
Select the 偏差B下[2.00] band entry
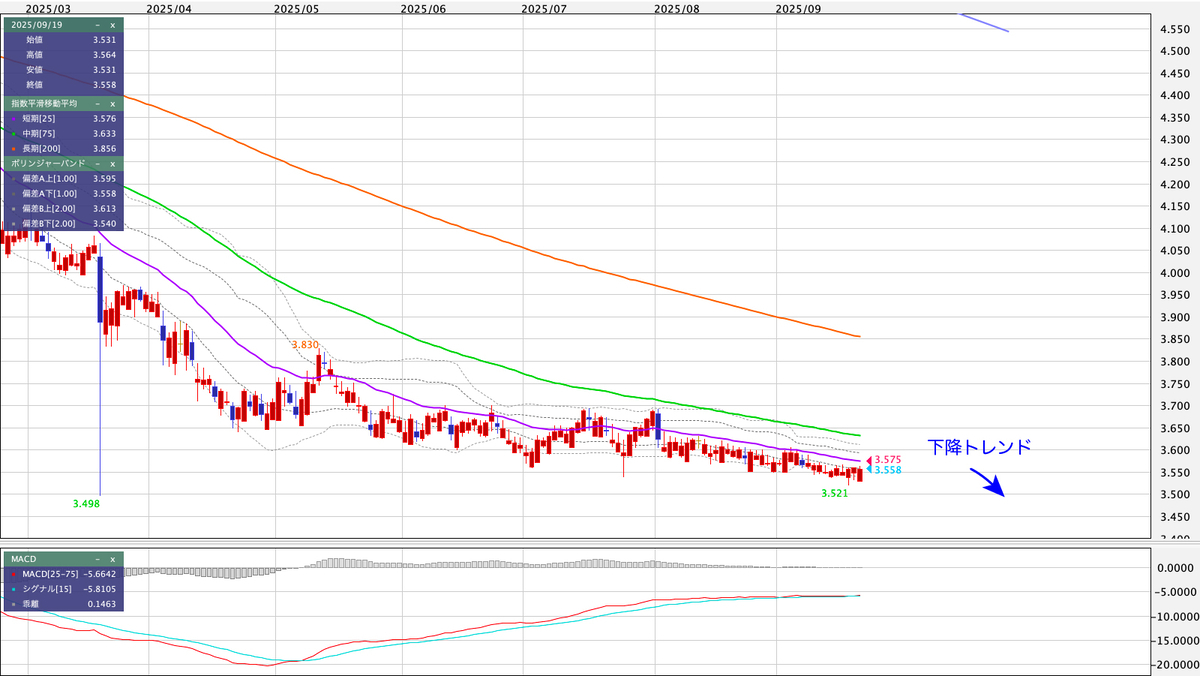[x=50, y=224]
